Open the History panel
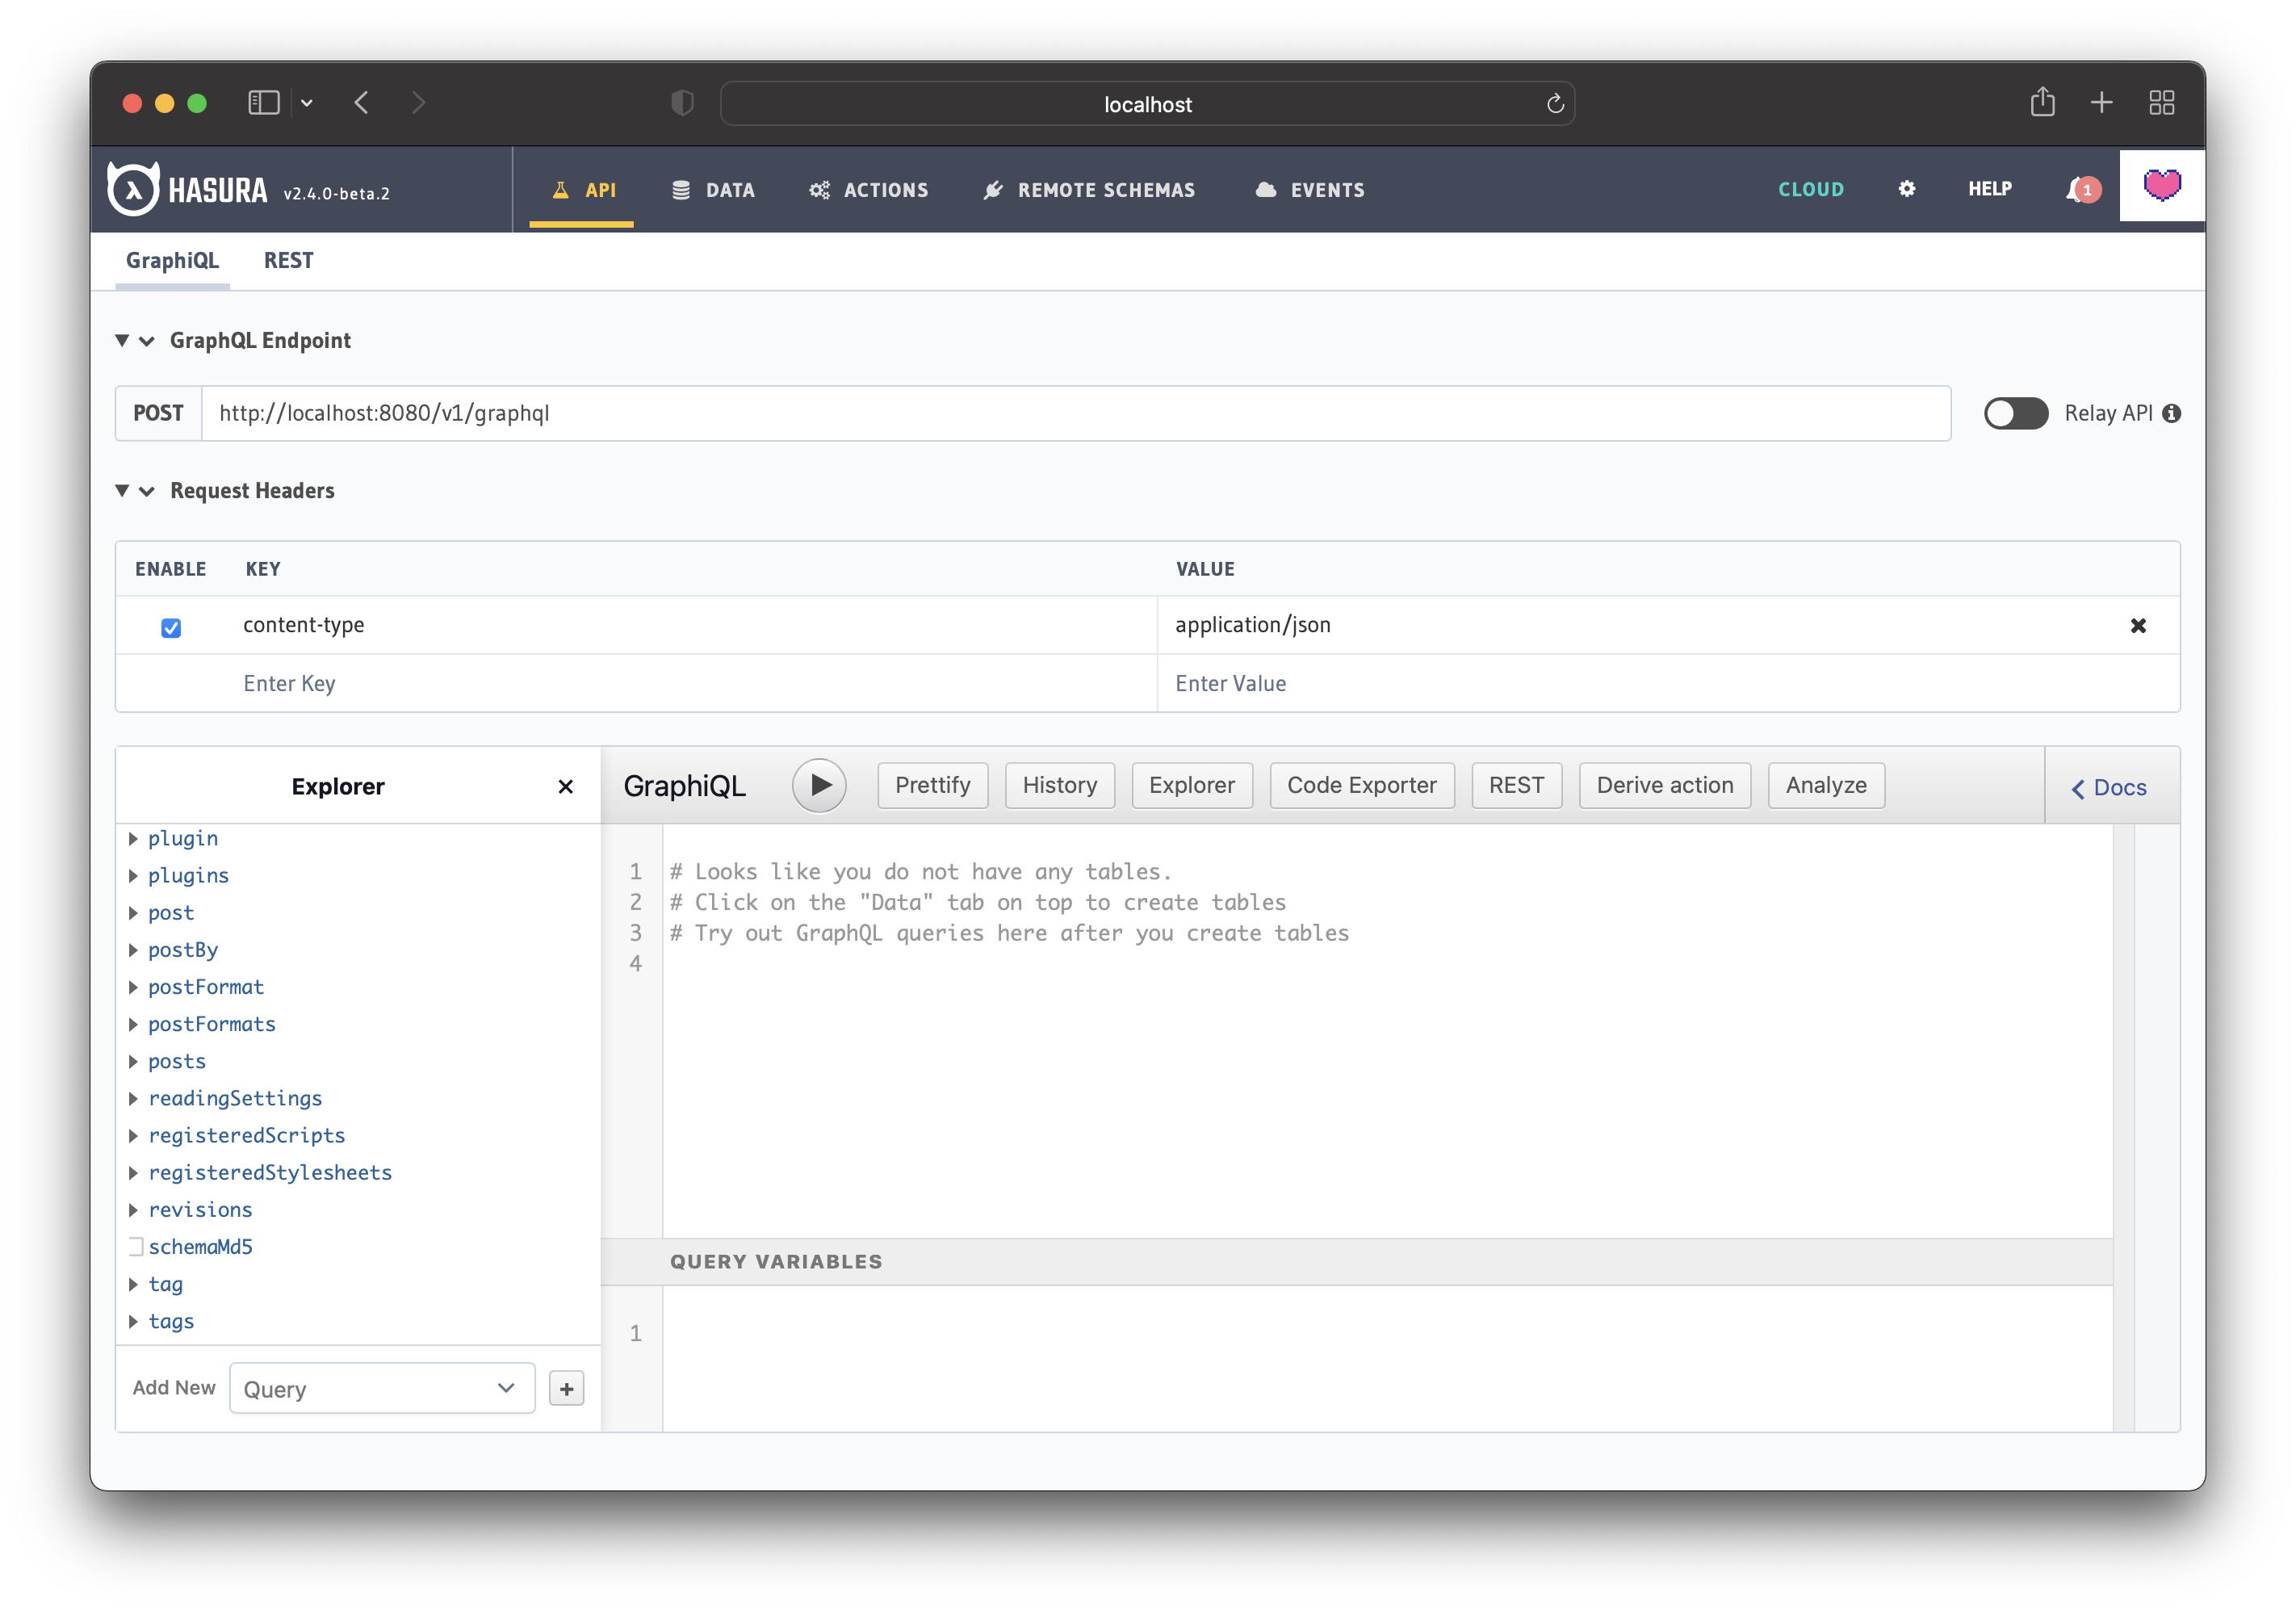The height and width of the screenshot is (1610, 2296). [1059, 783]
